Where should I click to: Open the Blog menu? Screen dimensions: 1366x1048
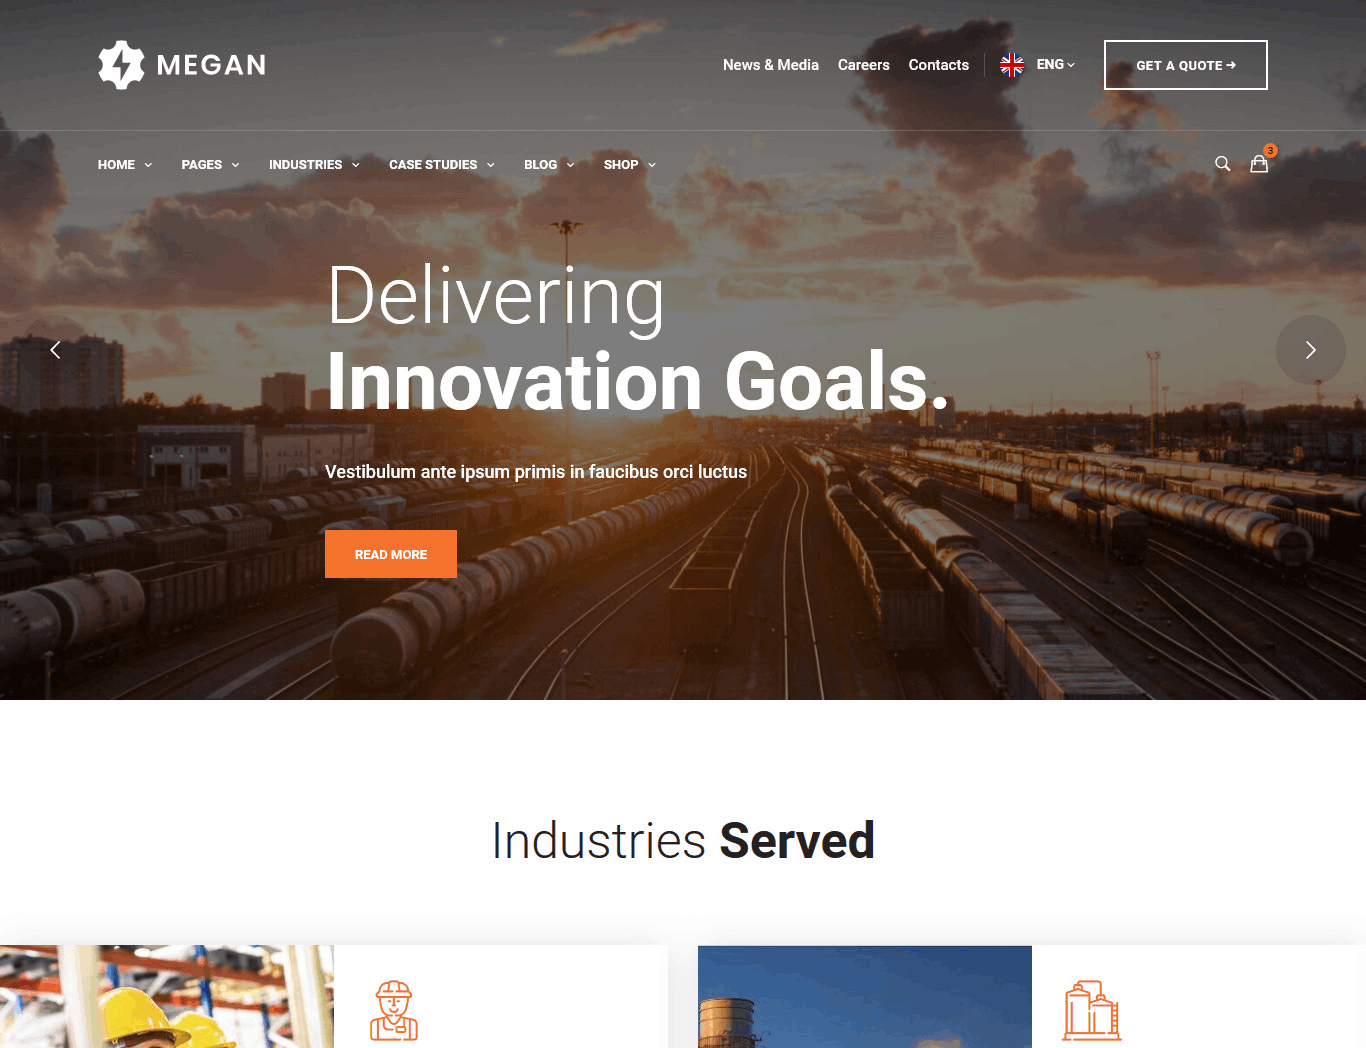(549, 165)
